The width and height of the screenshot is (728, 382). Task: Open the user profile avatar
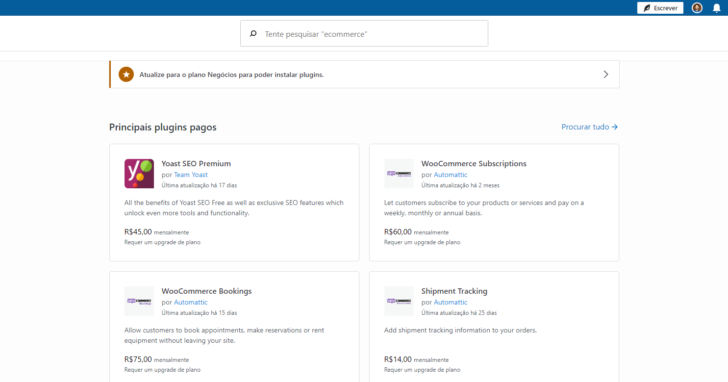coord(697,8)
